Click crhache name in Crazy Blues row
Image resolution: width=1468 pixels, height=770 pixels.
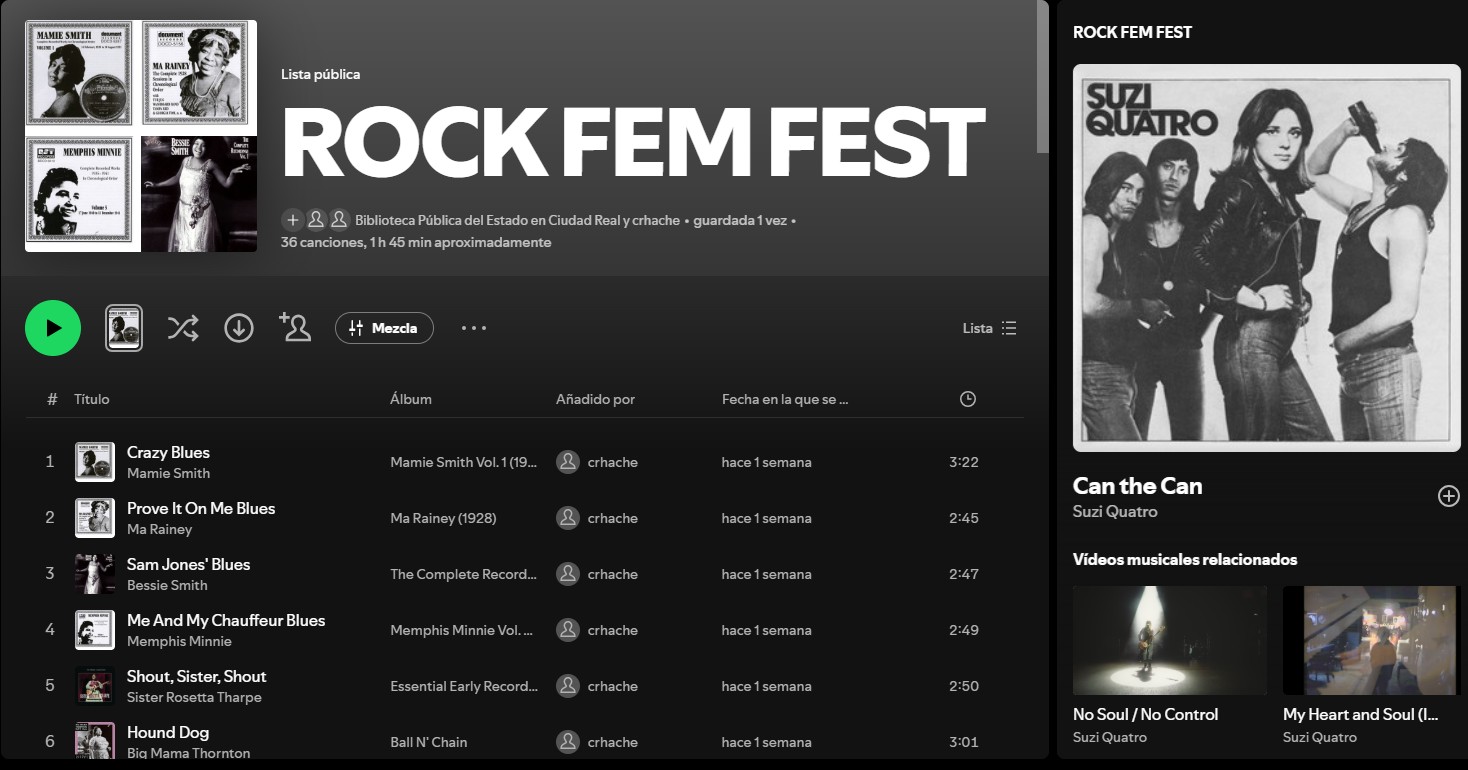(613, 462)
